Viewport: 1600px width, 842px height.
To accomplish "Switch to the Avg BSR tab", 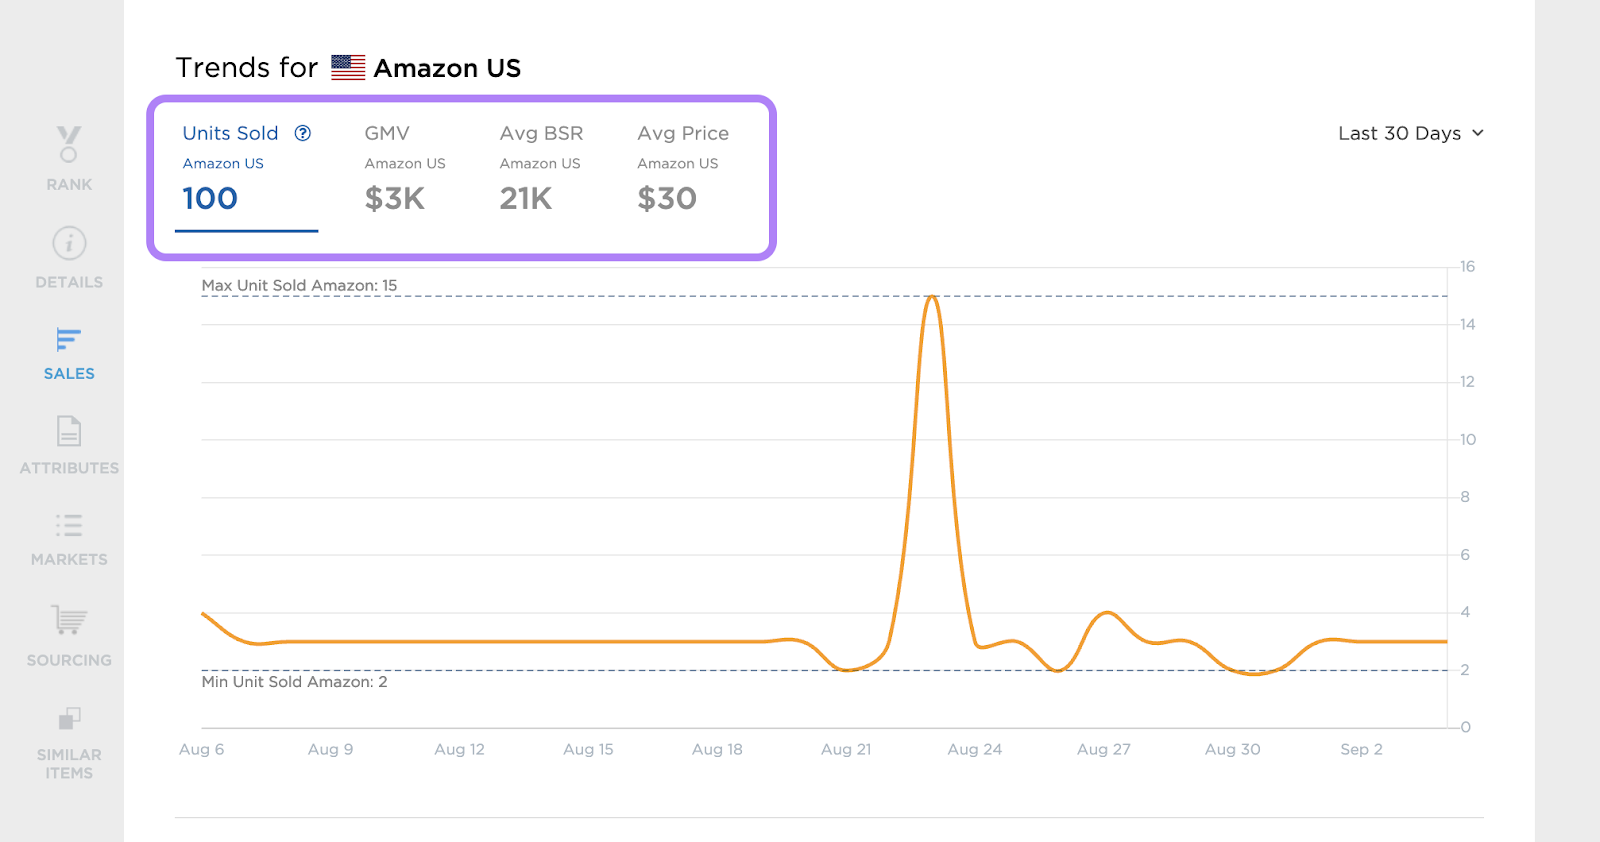I will pyautogui.click(x=541, y=168).
